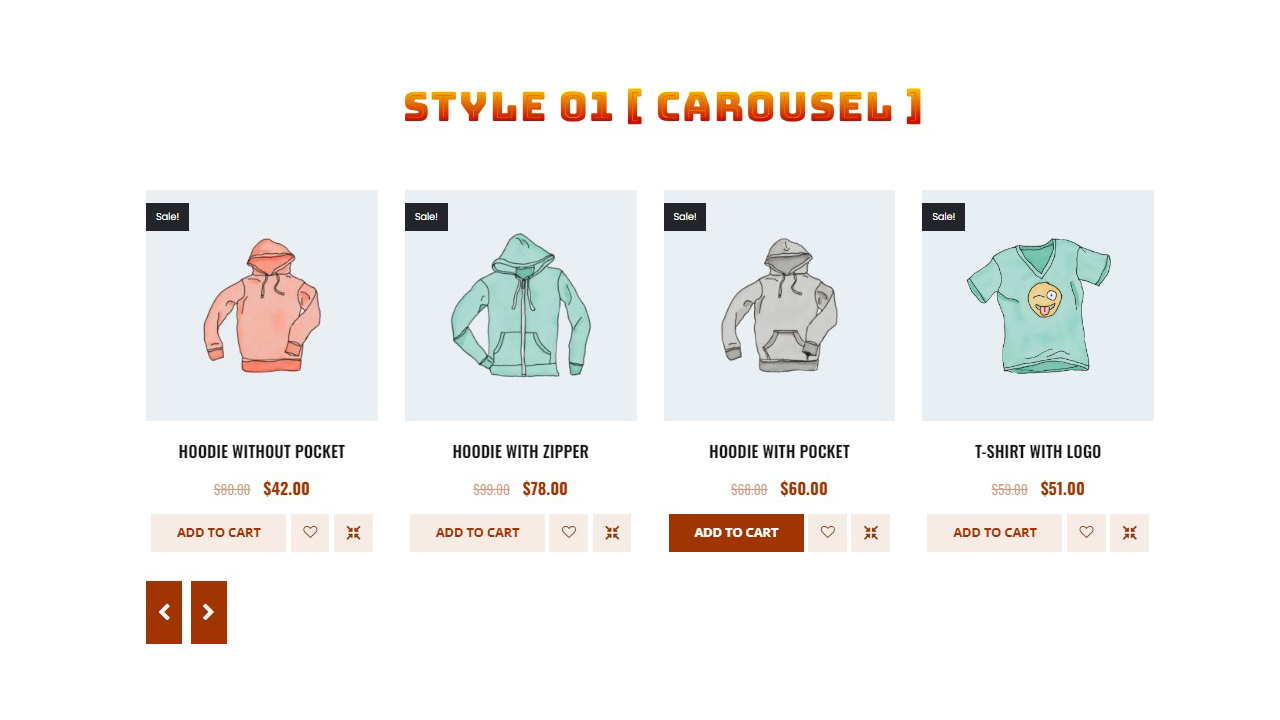Open Hoodie Without Pocket product title

[262, 452]
